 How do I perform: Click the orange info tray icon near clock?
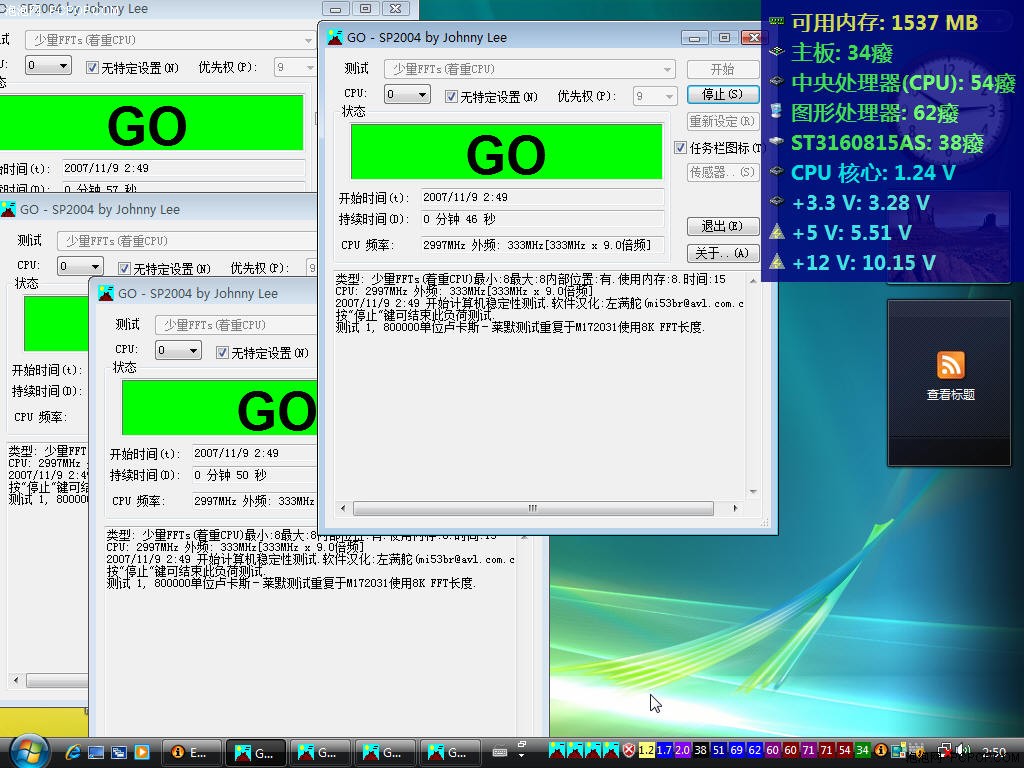click(880, 750)
